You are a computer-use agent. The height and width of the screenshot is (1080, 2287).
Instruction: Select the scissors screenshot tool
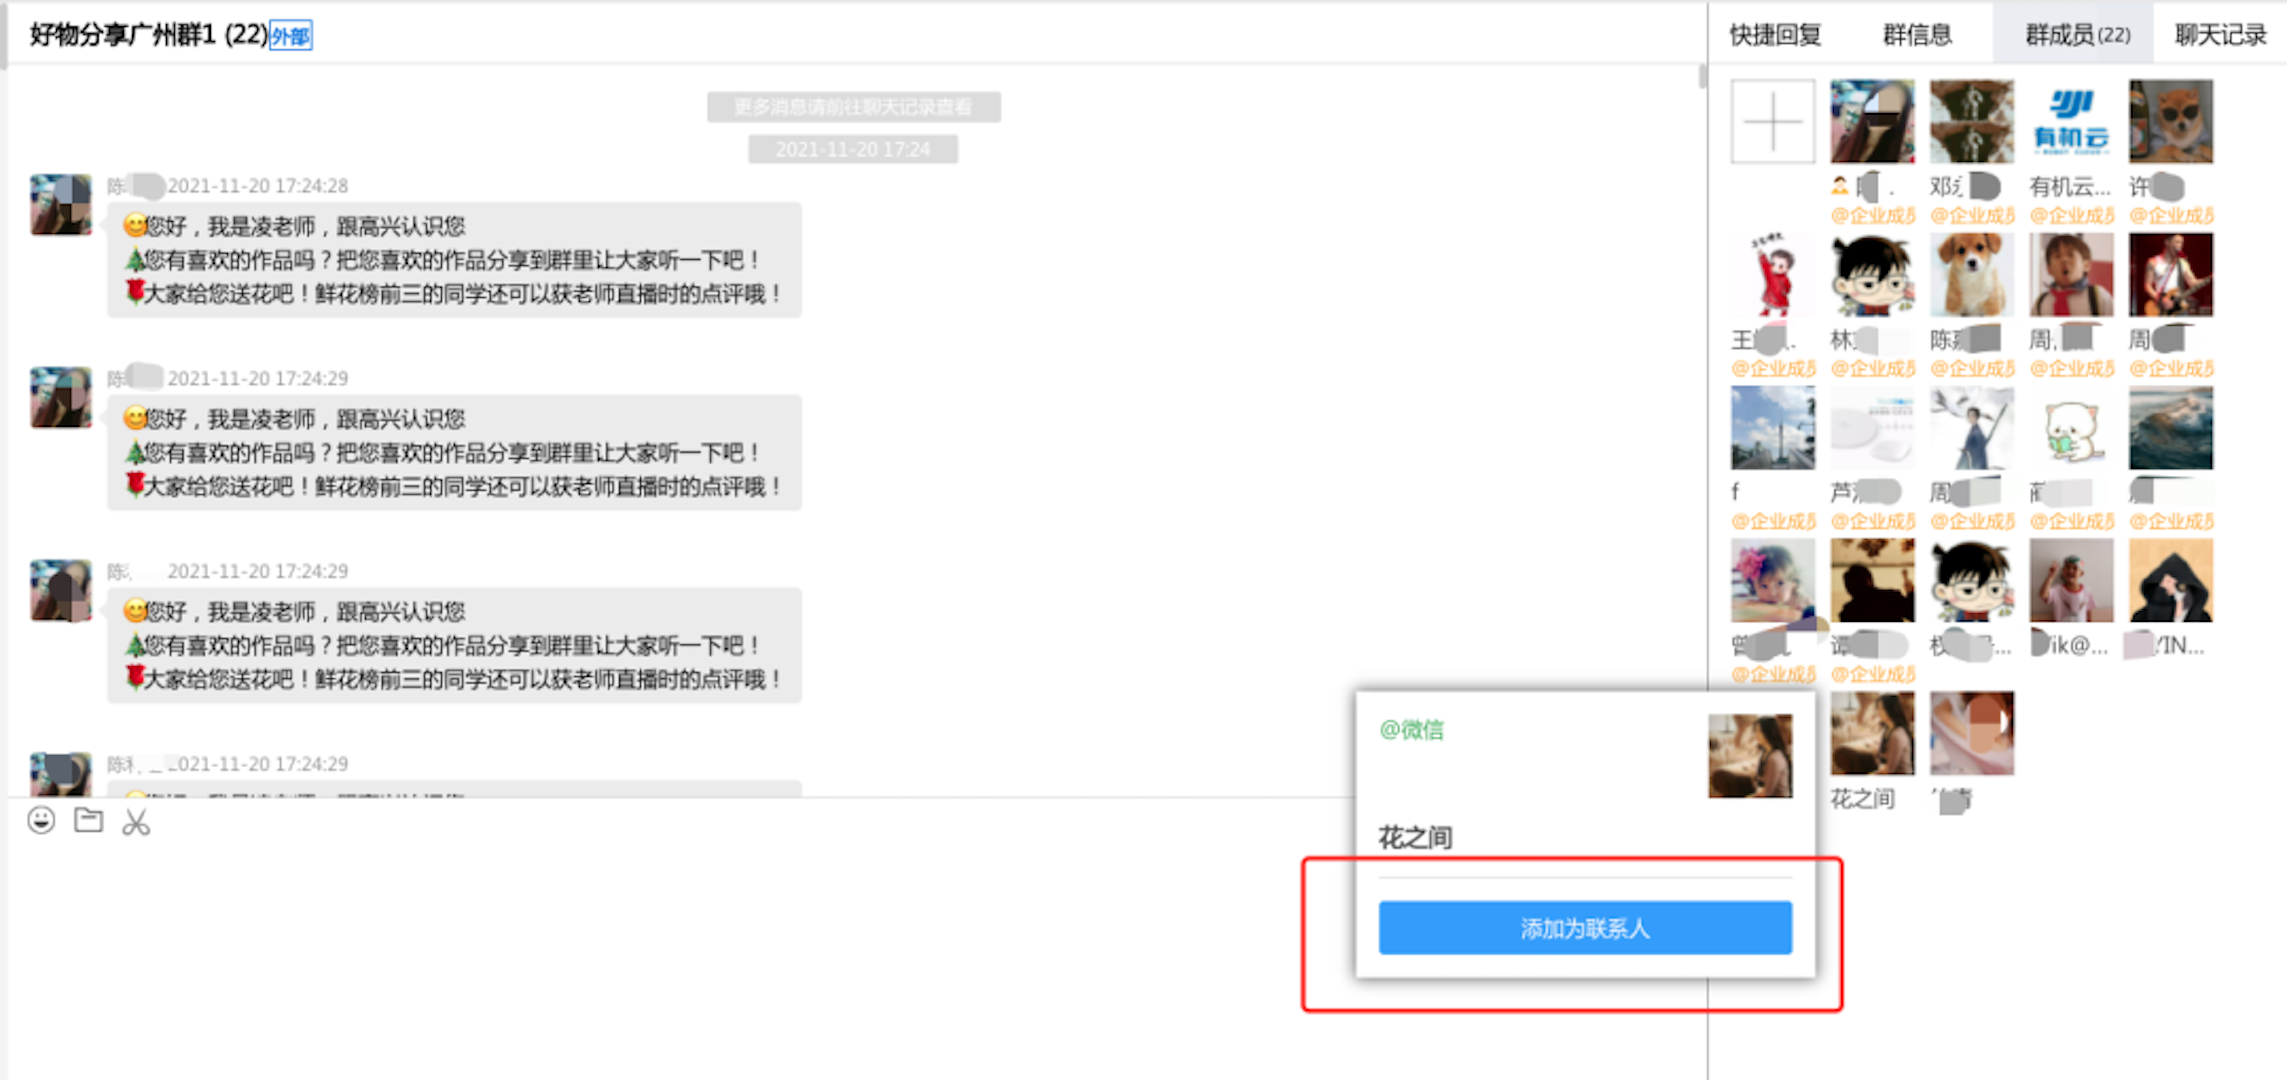click(136, 822)
